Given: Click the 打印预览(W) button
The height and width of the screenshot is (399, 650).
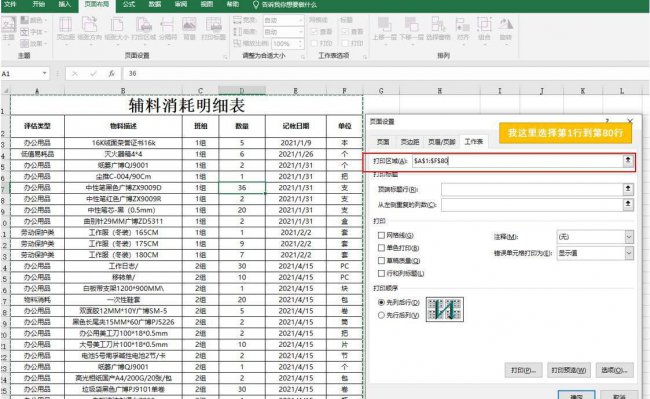Looking at the screenshot, I should click(569, 370).
